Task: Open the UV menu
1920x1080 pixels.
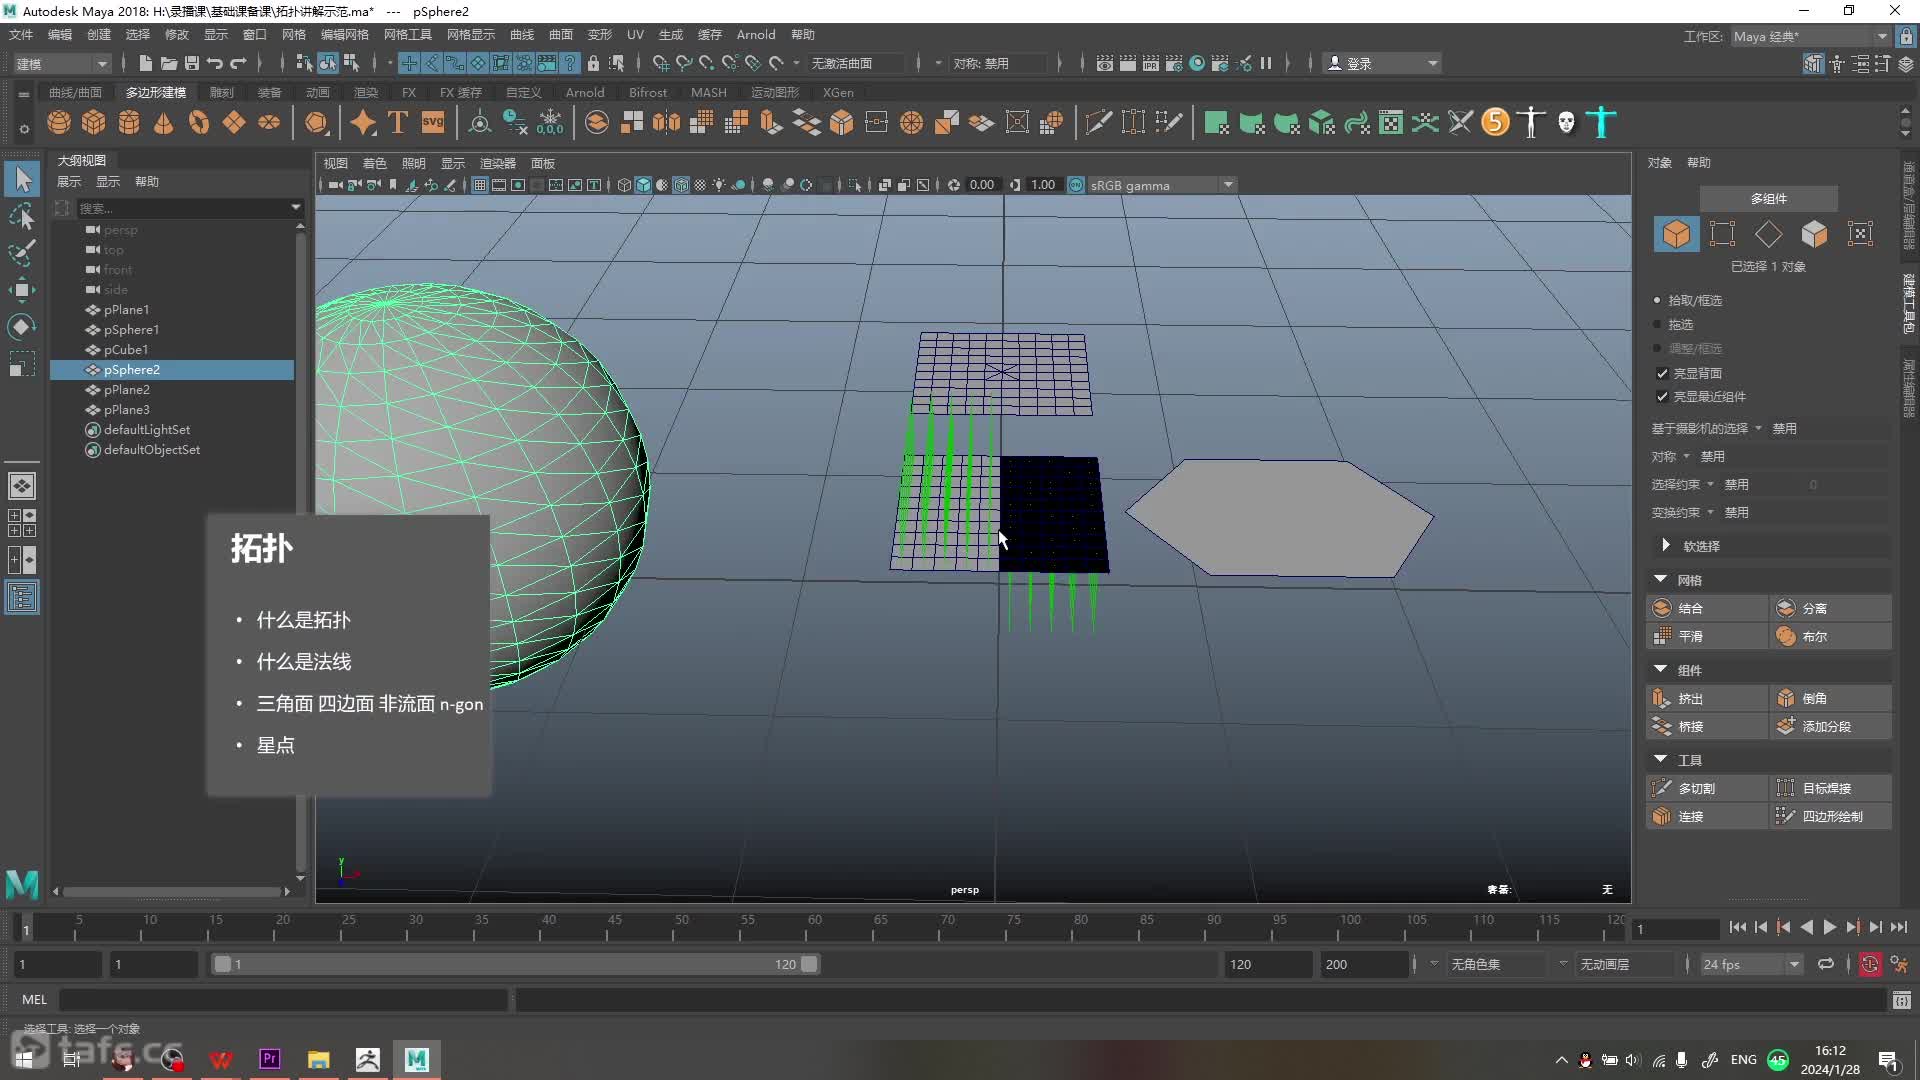Action: point(635,35)
